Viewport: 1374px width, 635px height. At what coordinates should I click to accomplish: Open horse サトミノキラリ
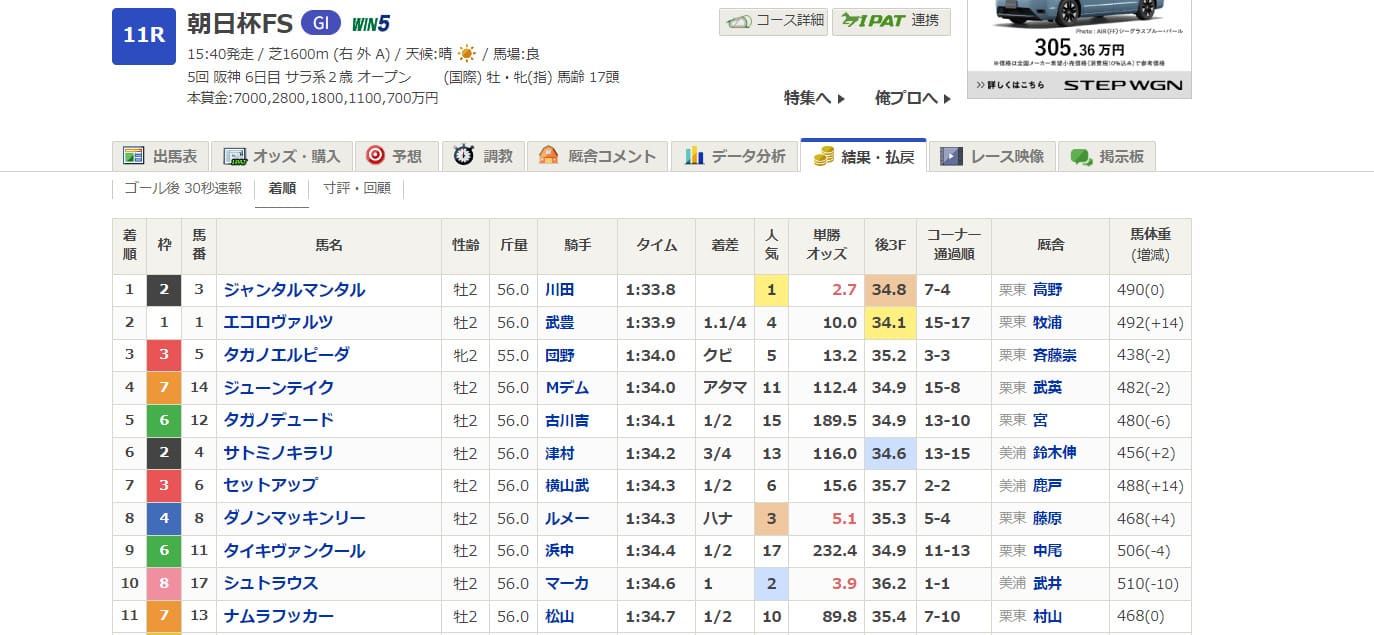click(278, 453)
